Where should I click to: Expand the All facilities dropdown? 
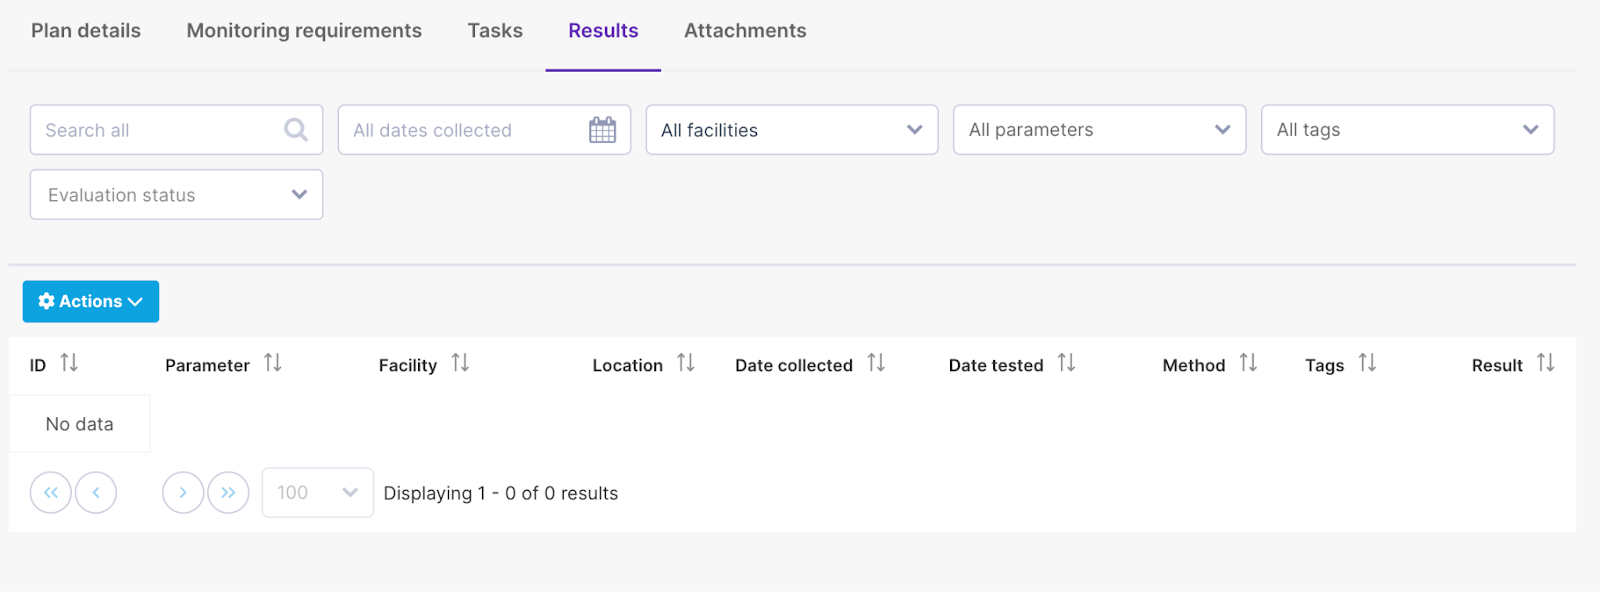pos(792,130)
